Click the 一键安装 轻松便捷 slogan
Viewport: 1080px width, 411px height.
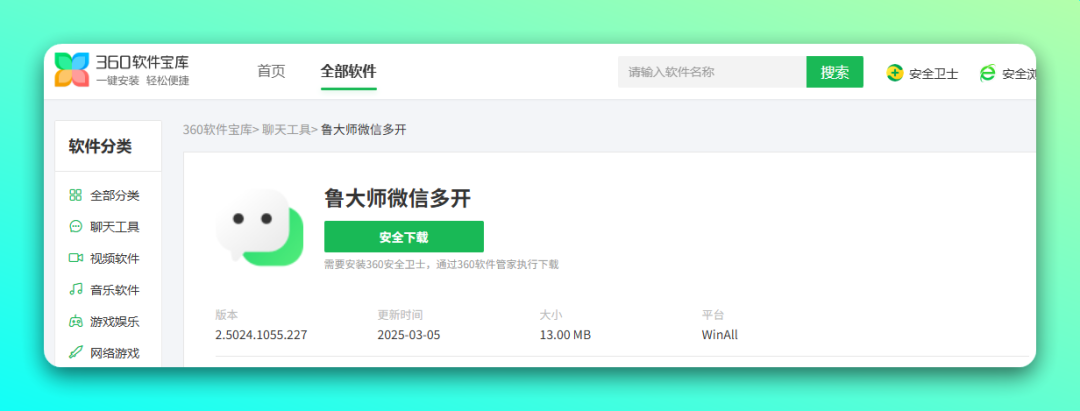click(x=142, y=81)
